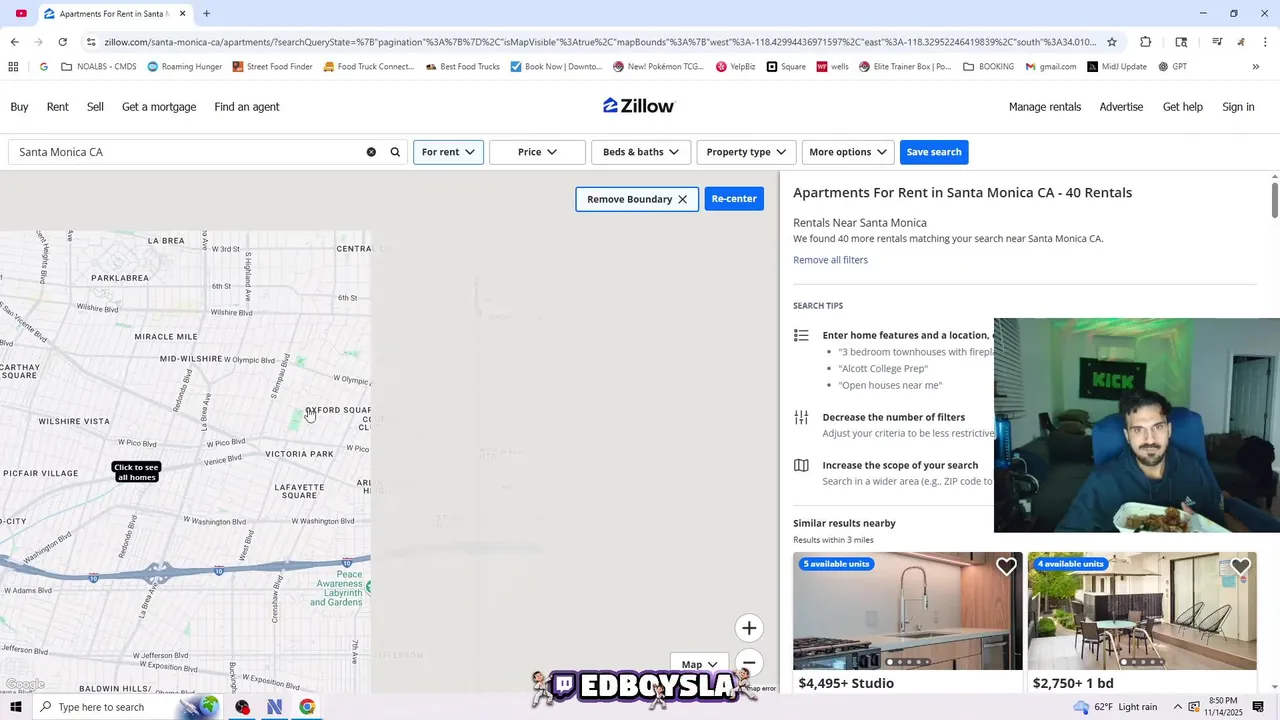Open a new browser tab
Viewport: 1280px width, 720px height.
pyautogui.click(x=206, y=14)
